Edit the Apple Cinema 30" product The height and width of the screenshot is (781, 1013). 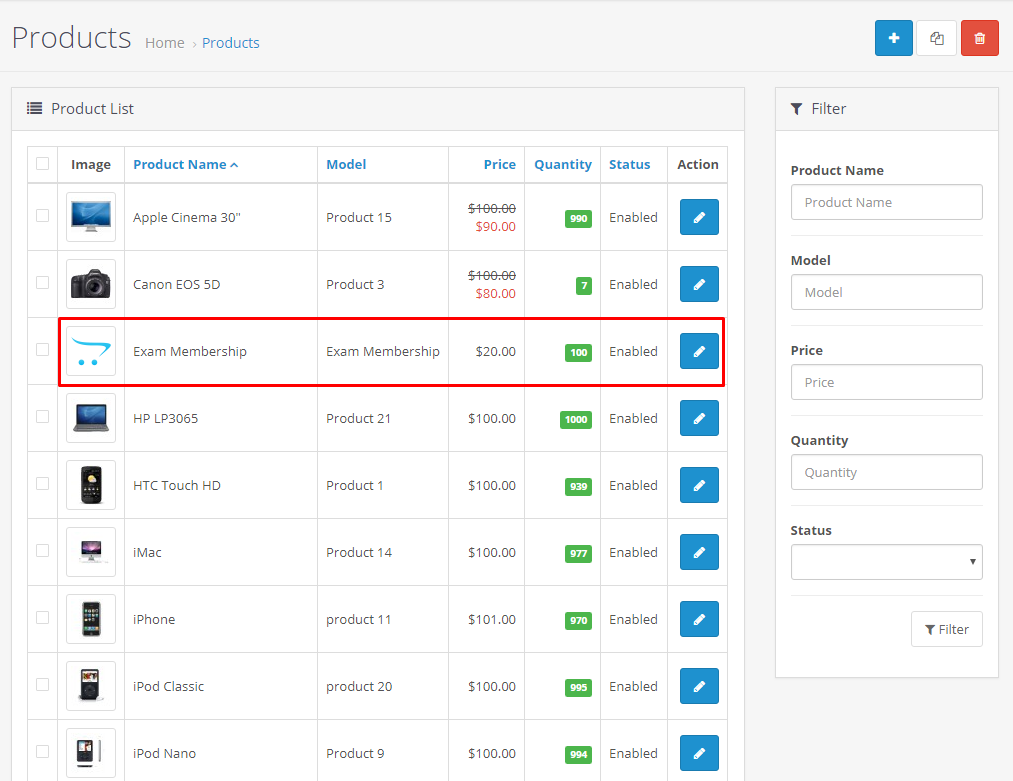click(x=699, y=217)
